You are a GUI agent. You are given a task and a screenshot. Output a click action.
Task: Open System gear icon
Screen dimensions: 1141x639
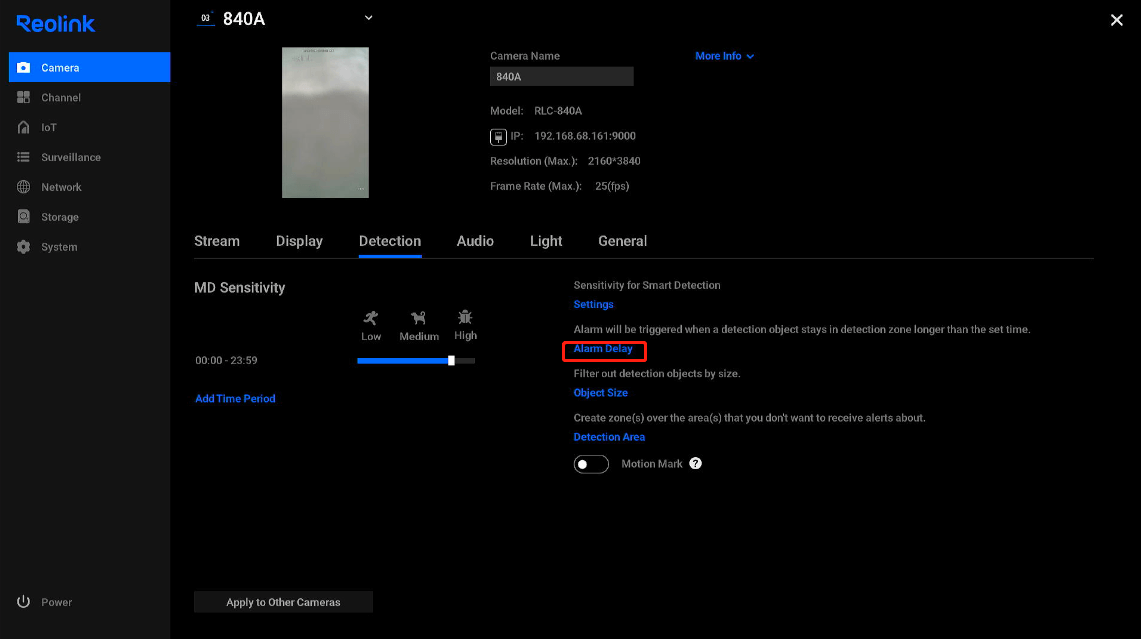pyautogui.click(x=23, y=247)
